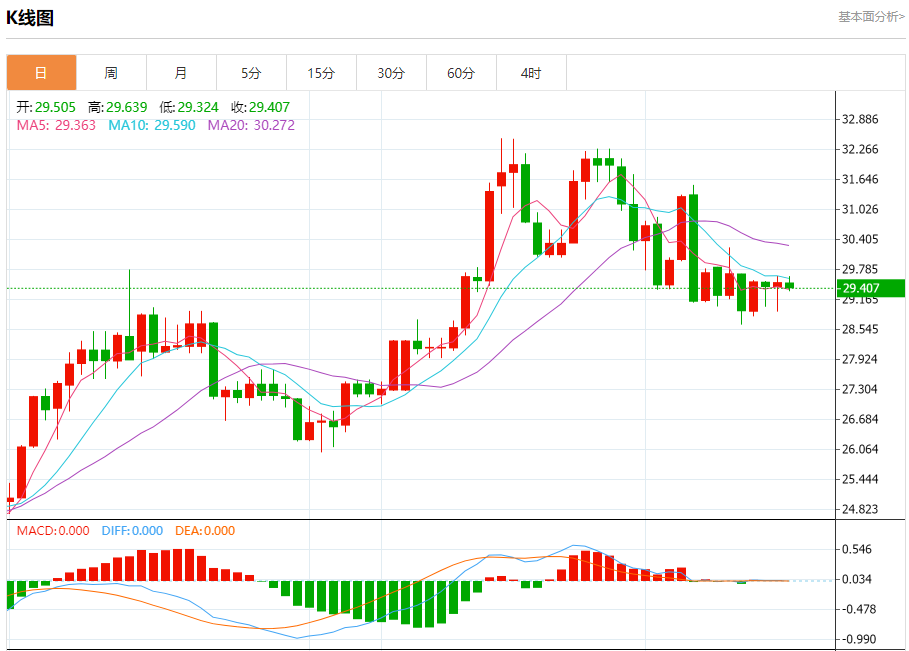Click the 26.064 price axis label
The width and height of the screenshot is (909, 651).
860,449
